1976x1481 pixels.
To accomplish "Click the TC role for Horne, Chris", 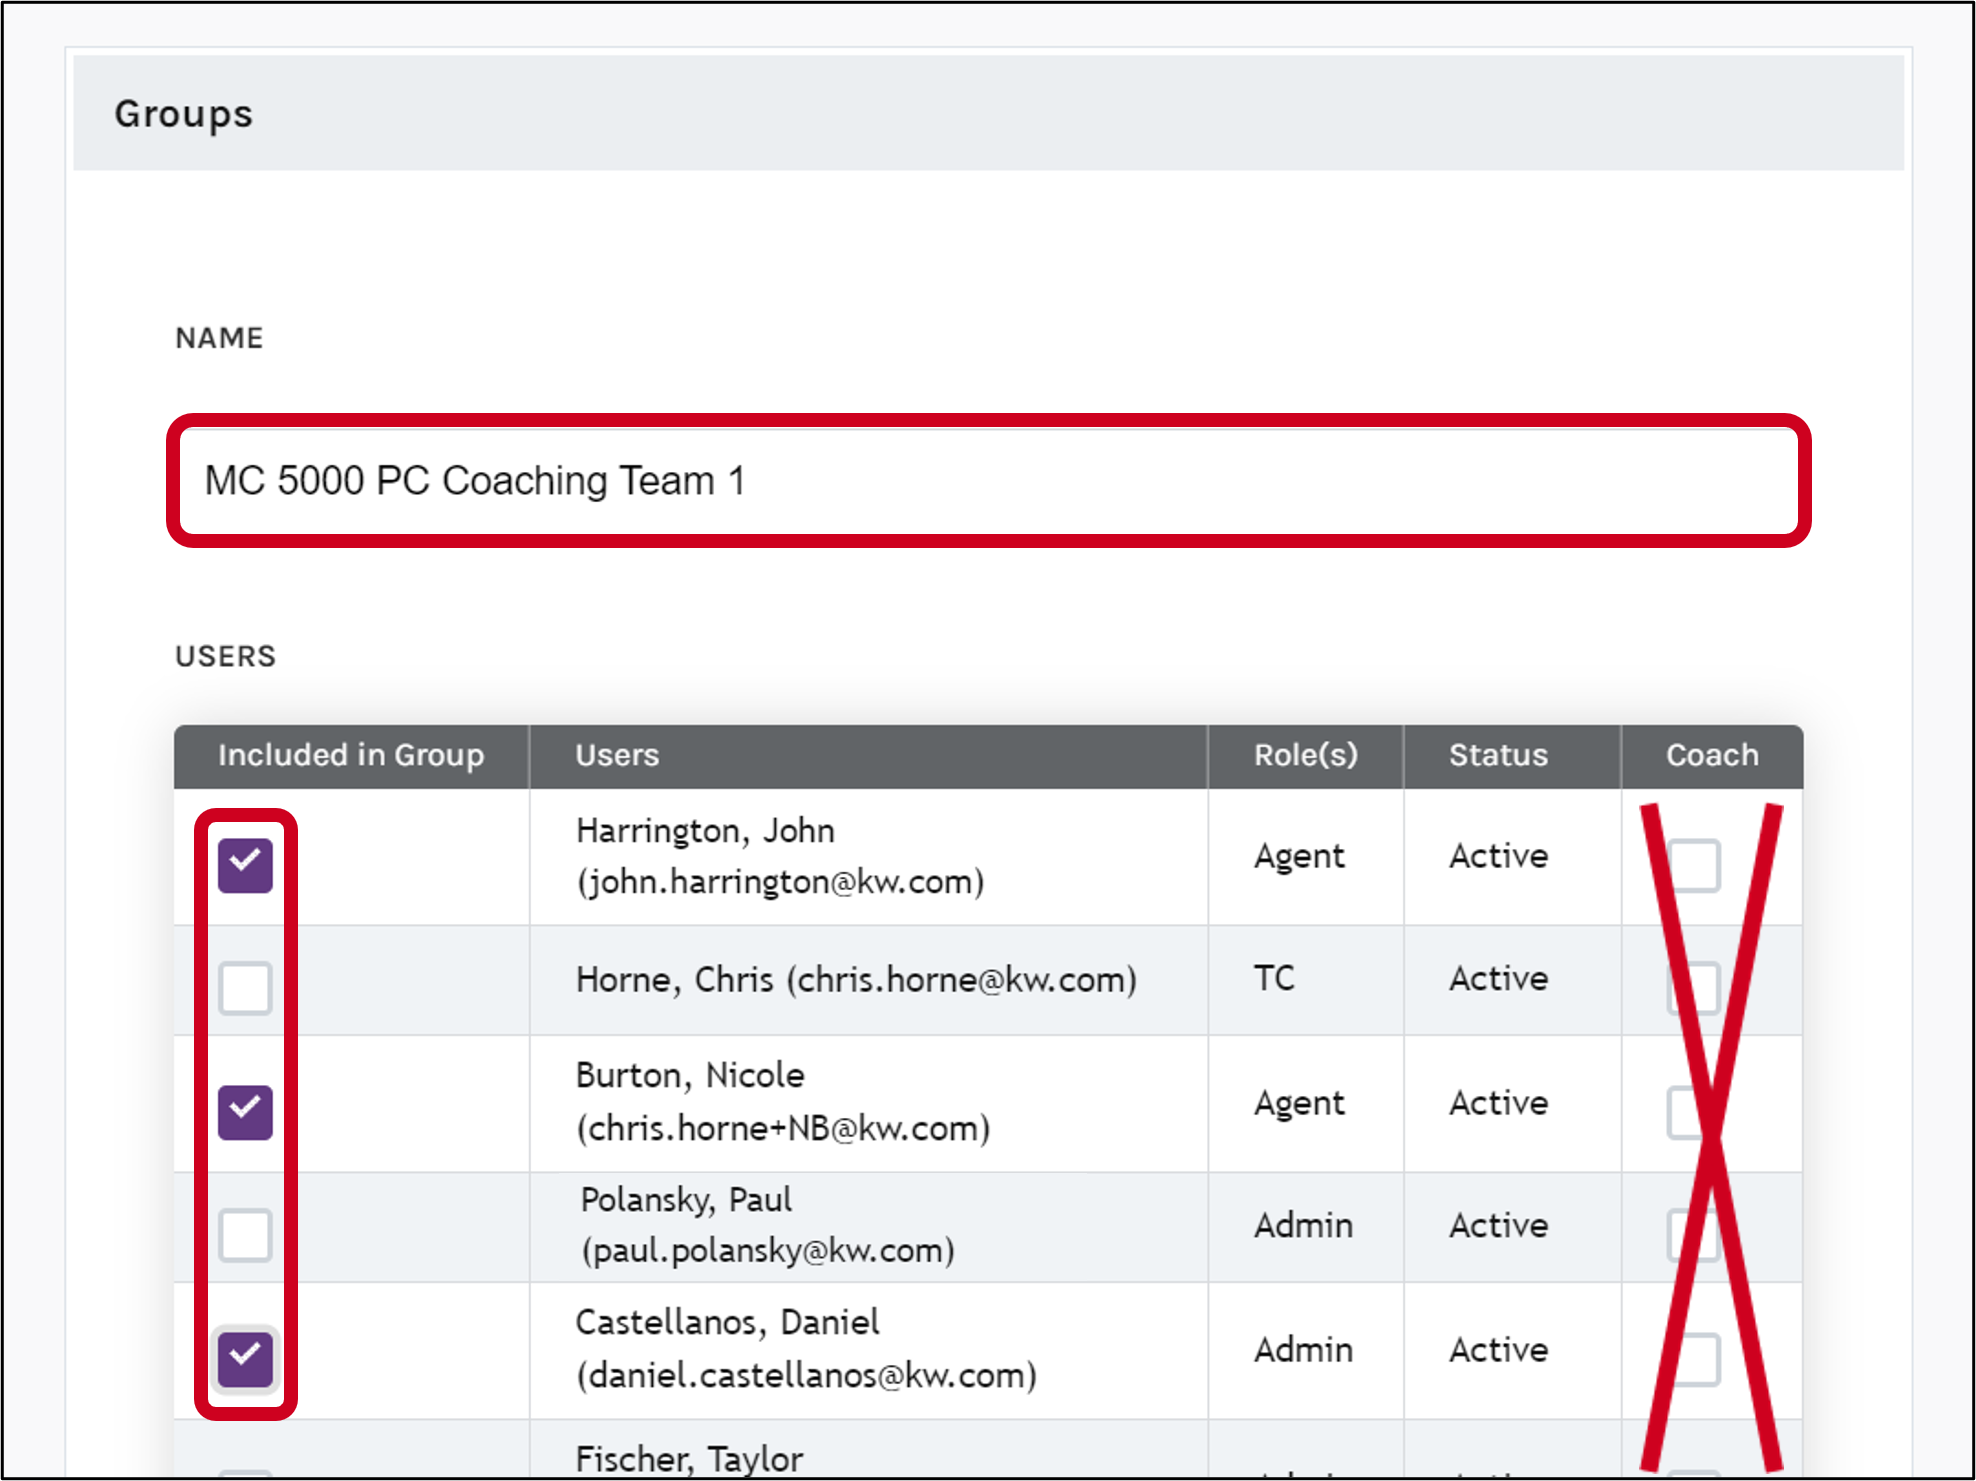I will (1274, 978).
